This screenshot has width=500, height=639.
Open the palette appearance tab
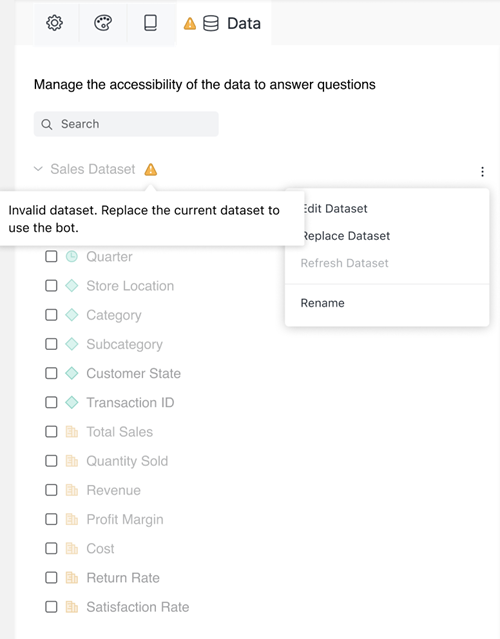point(103,23)
